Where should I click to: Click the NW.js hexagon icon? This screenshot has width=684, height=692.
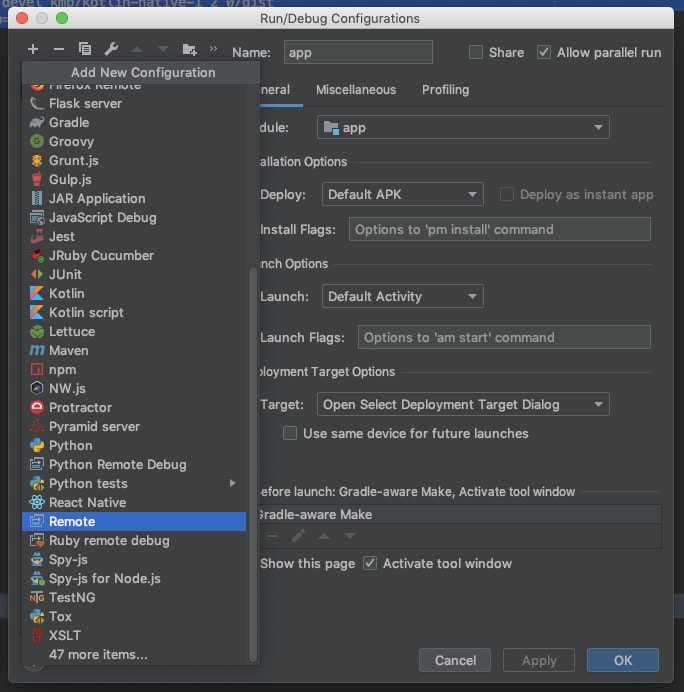pyautogui.click(x=37, y=388)
